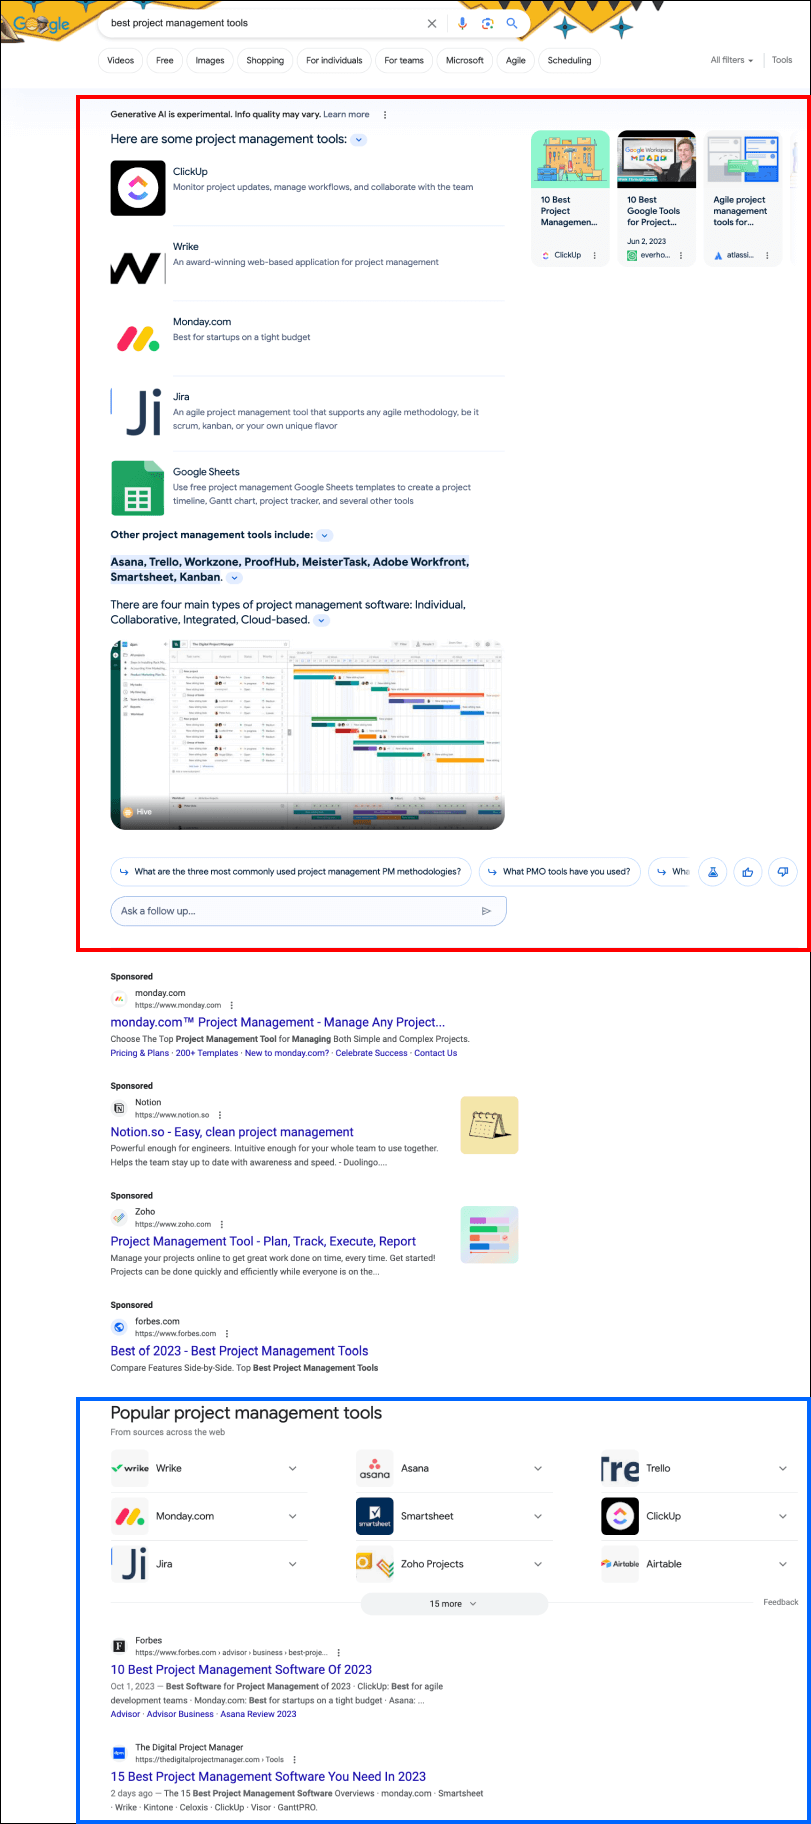Click the Feedback link under Popular tools
Image resolution: width=811 pixels, height=1824 pixels.
(x=781, y=1602)
